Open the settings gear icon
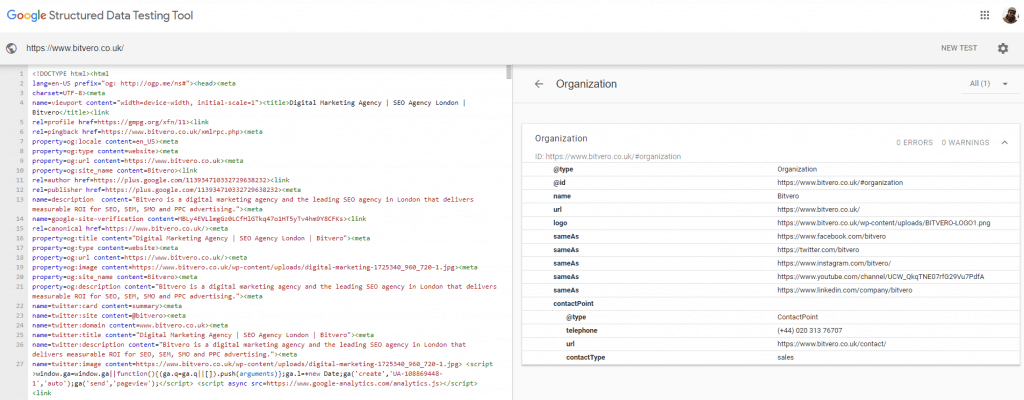 [1003, 48]
